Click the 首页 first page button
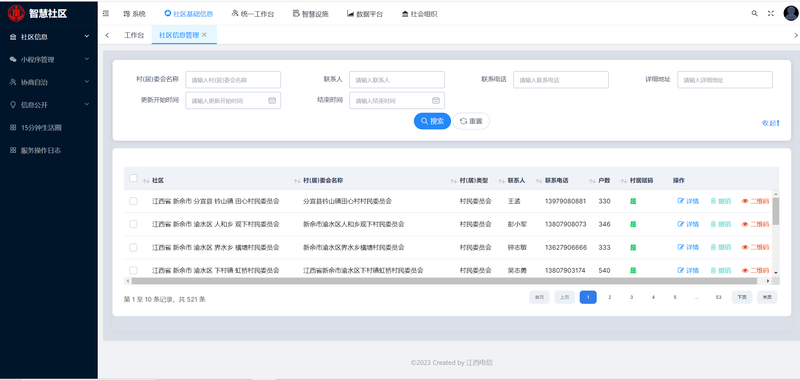The image size is (800, 380). pyautogui.click(x=539, y=297)
